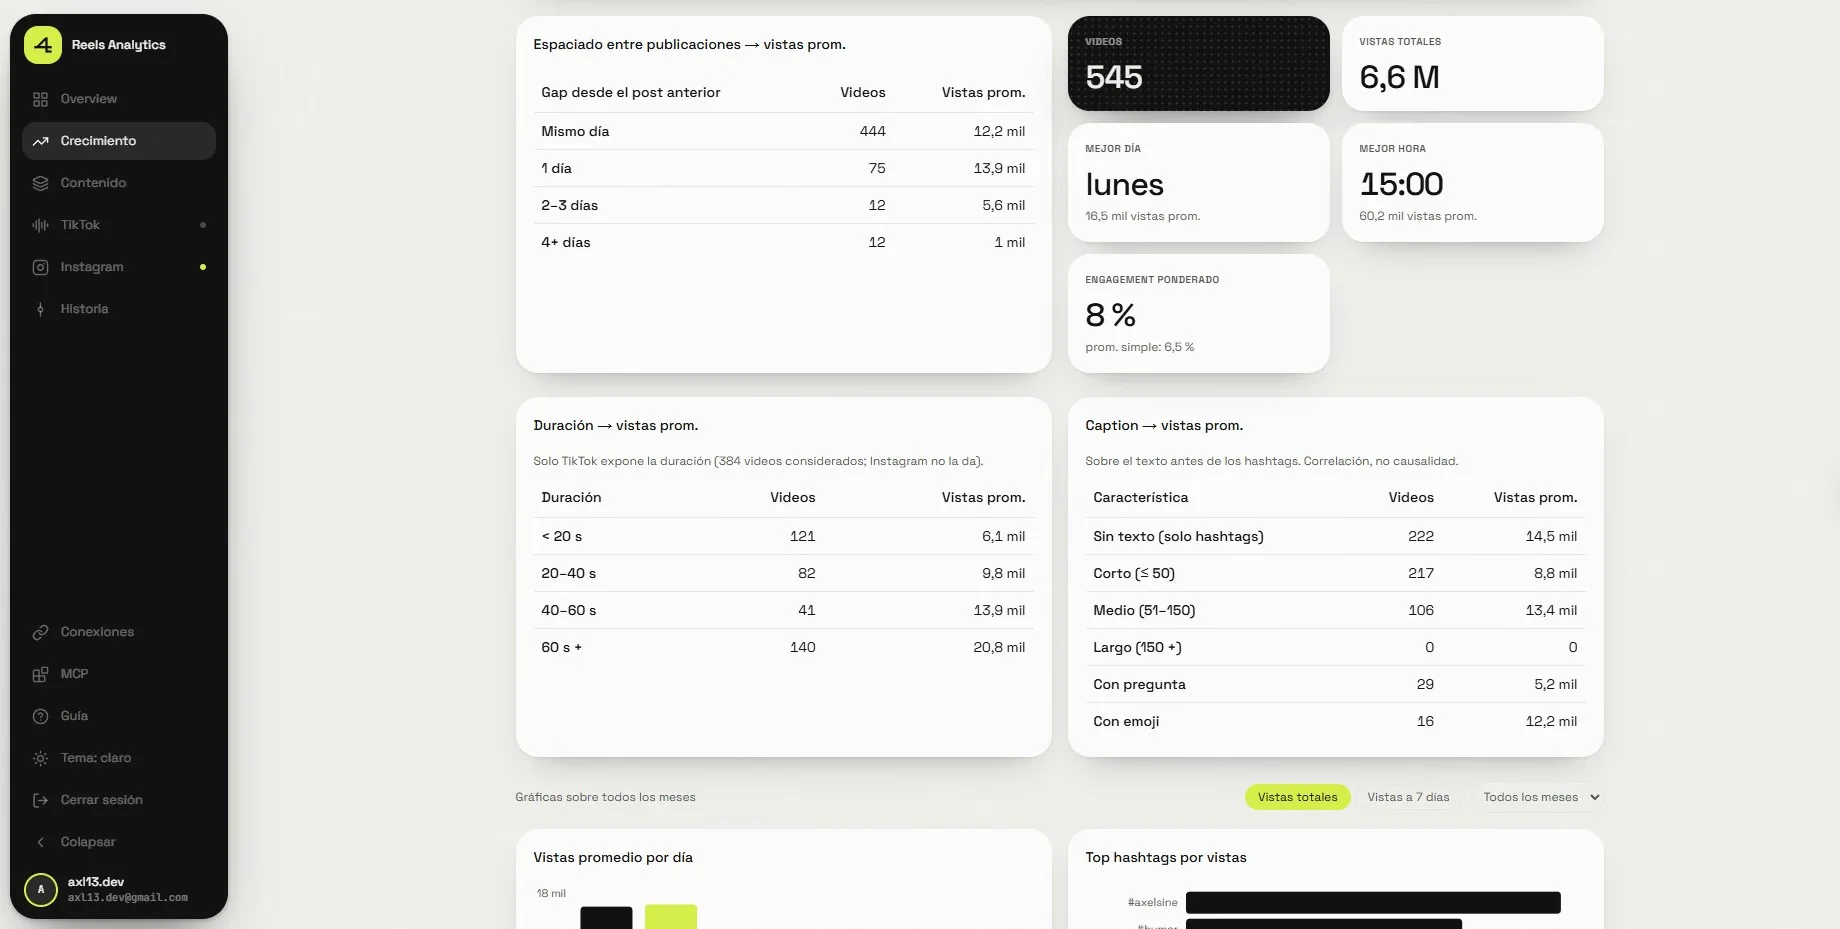1840x929 pixels.
Task: Click the 6,6 M total views value
Action: coord(1399,77)
